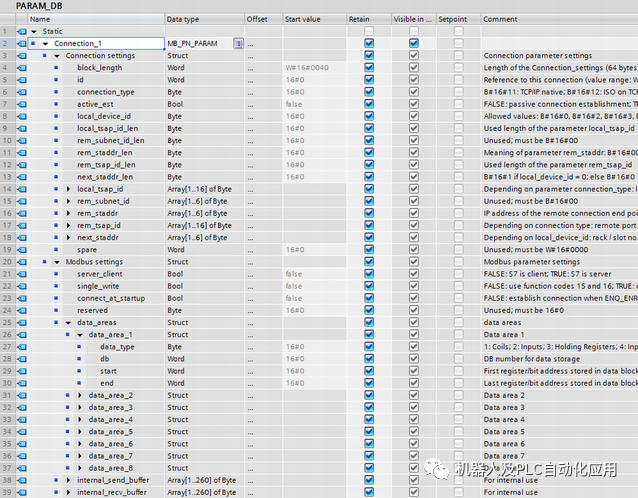This screenshot has width=638, height=498.
Task: Click the tag icon of row 14 local_tsap_id
Action: click(x=22, y=189)
